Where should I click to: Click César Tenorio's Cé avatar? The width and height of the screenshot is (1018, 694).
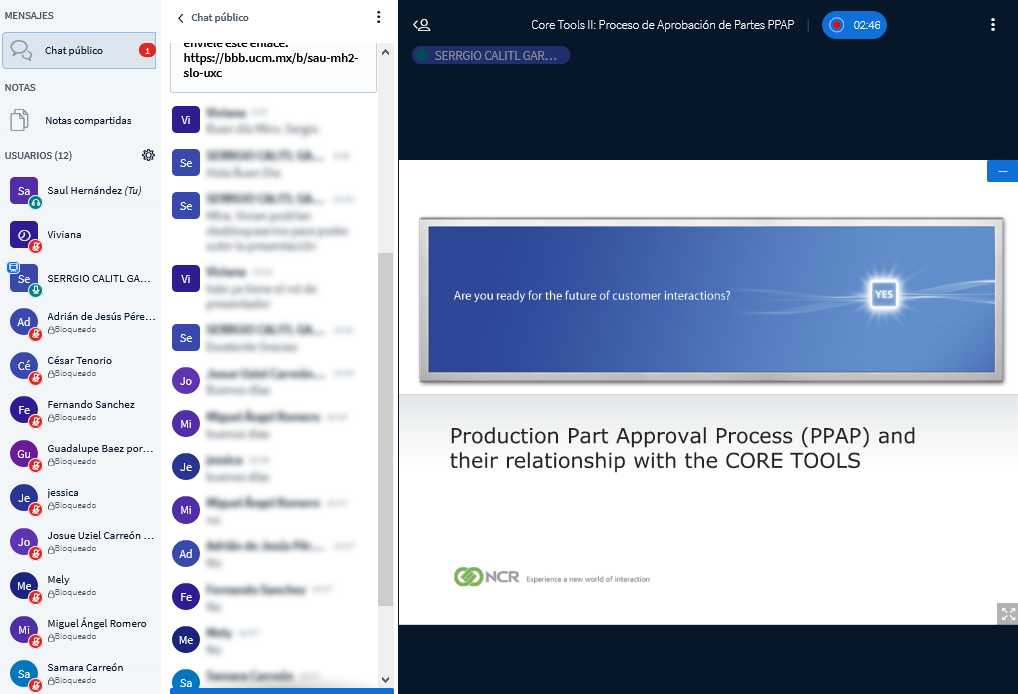coord(24,366)
